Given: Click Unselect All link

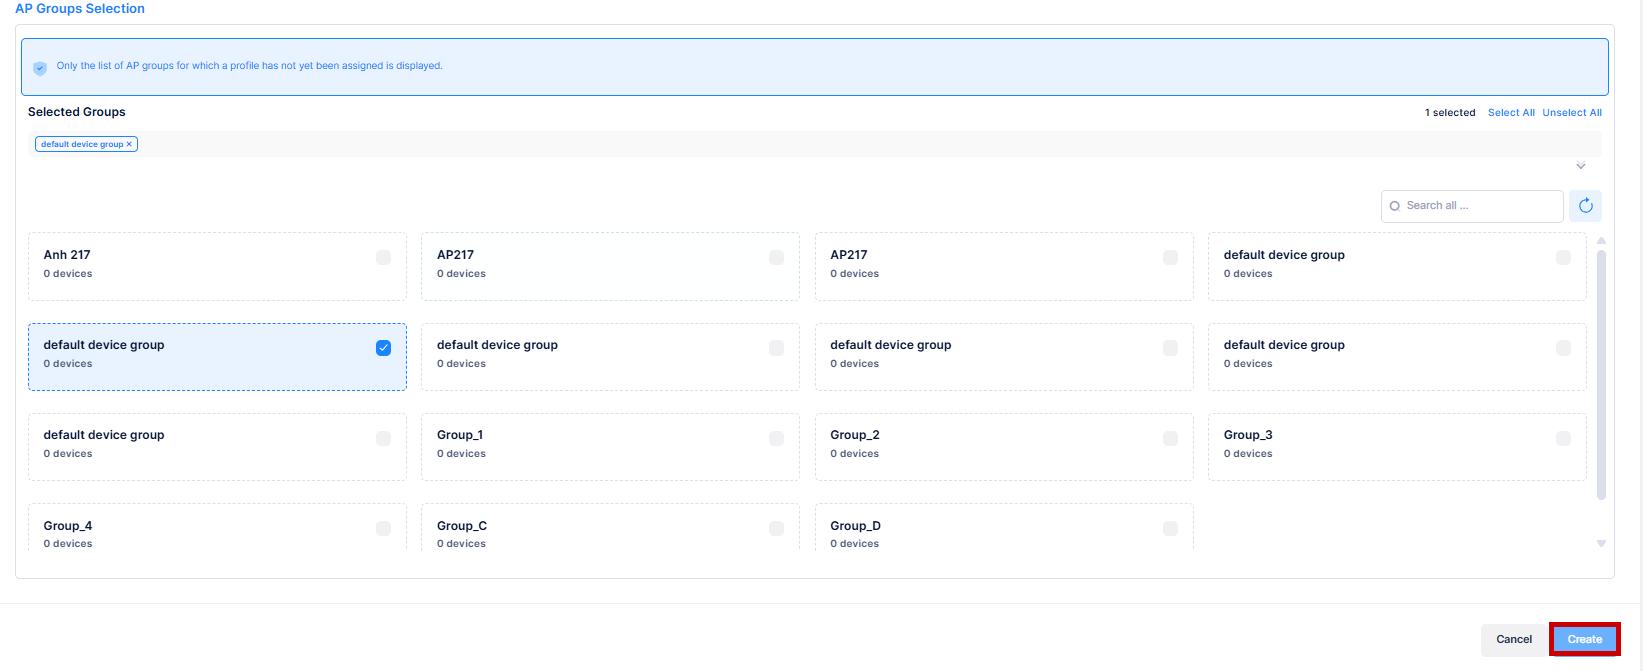Looking at the screenshot, I should [1571, 113].
